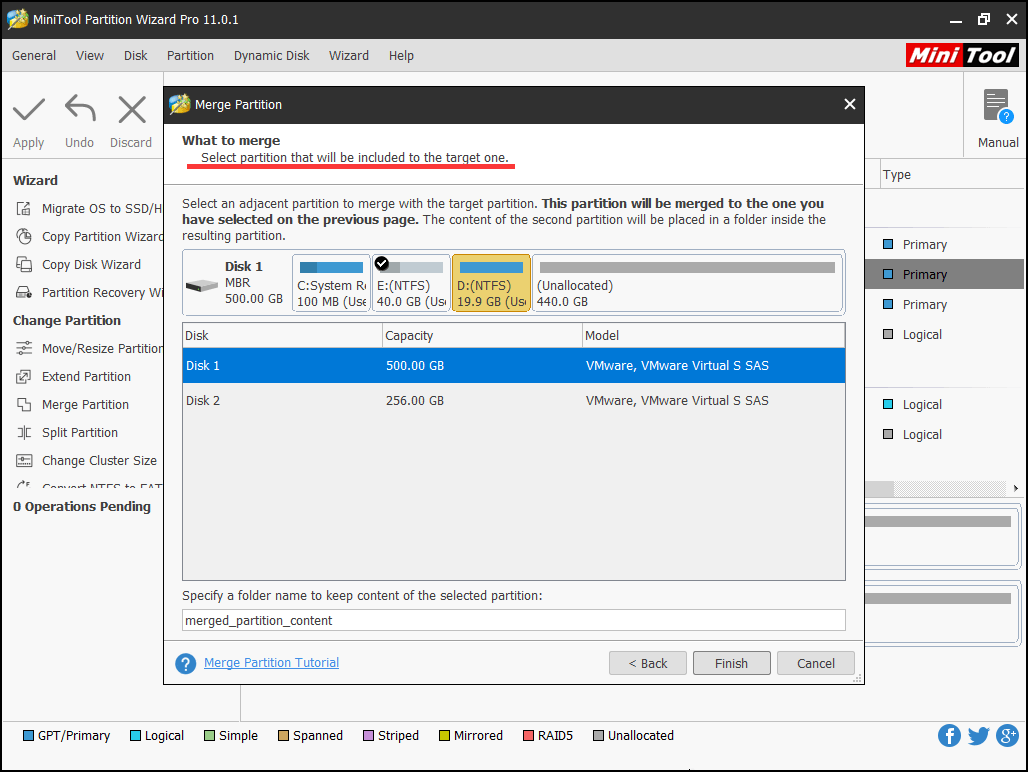
Task: Click the Capacity column header
Action: tap(483, 336)
